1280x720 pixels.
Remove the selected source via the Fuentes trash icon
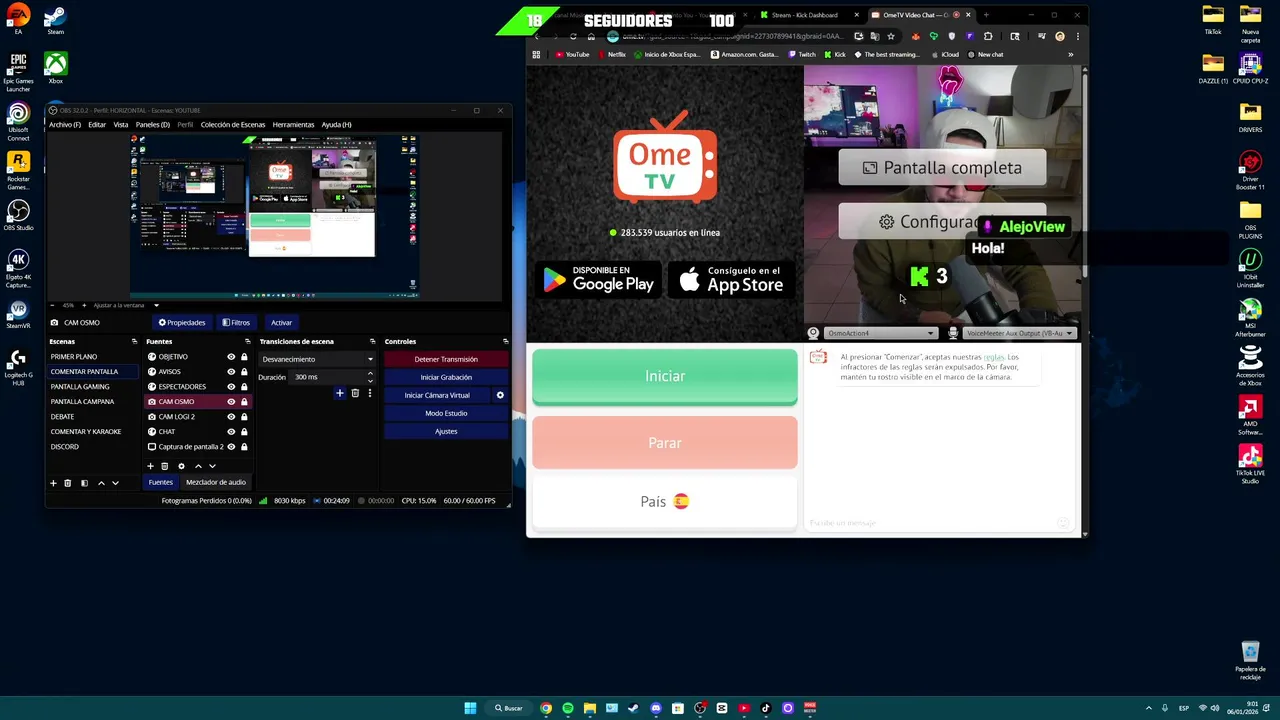point(165,466)
